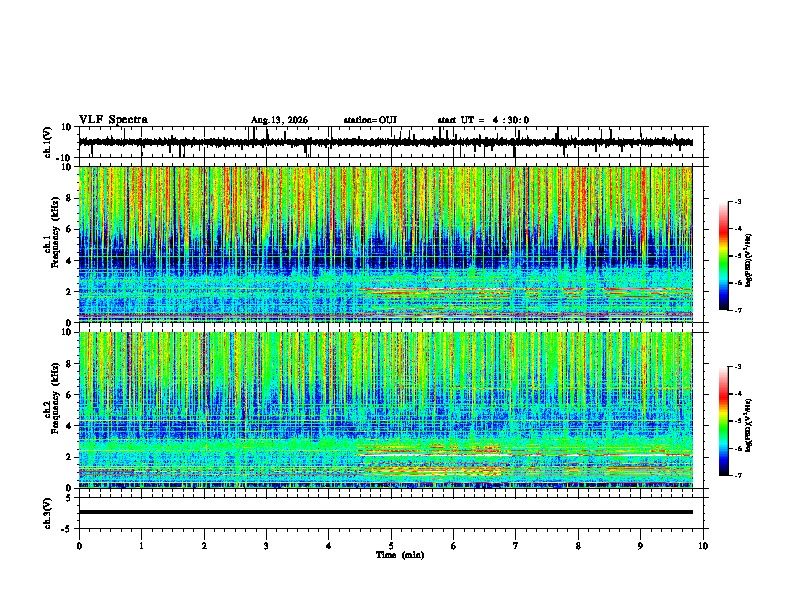Click the ch.2 "Frequency (kHz)" axis label

[55, 397]
